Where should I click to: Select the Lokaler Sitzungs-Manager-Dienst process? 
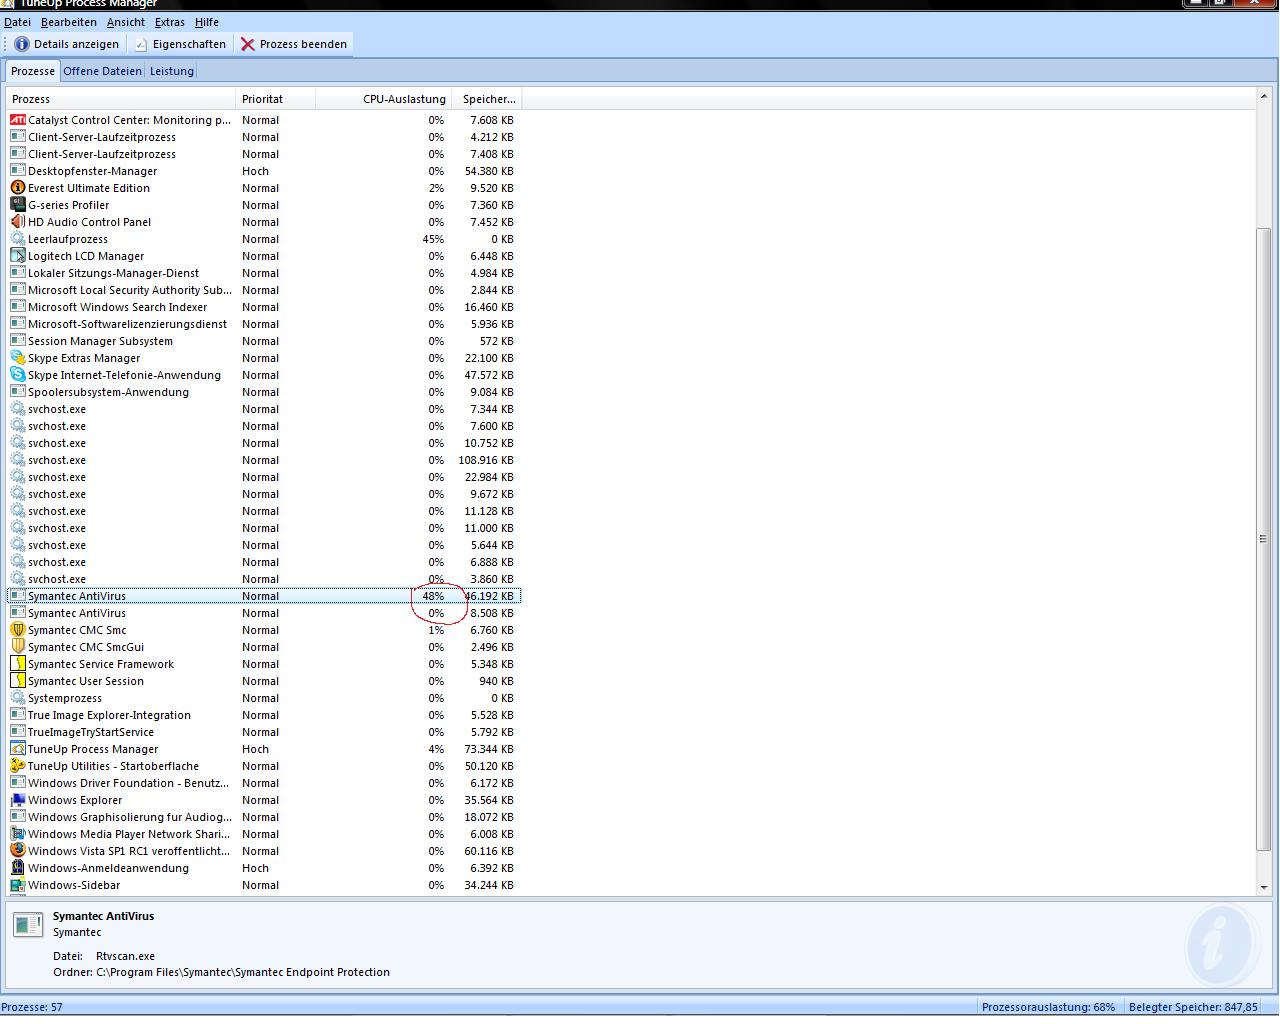264,273
